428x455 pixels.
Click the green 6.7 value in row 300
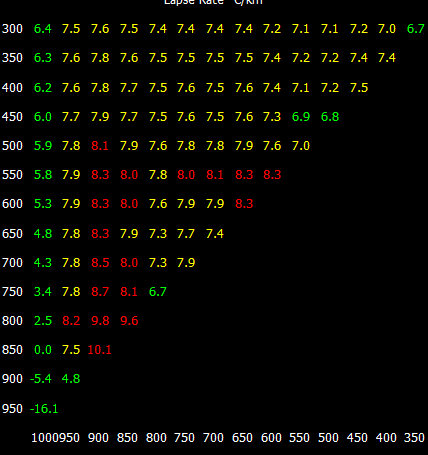(x=416, y=29)
